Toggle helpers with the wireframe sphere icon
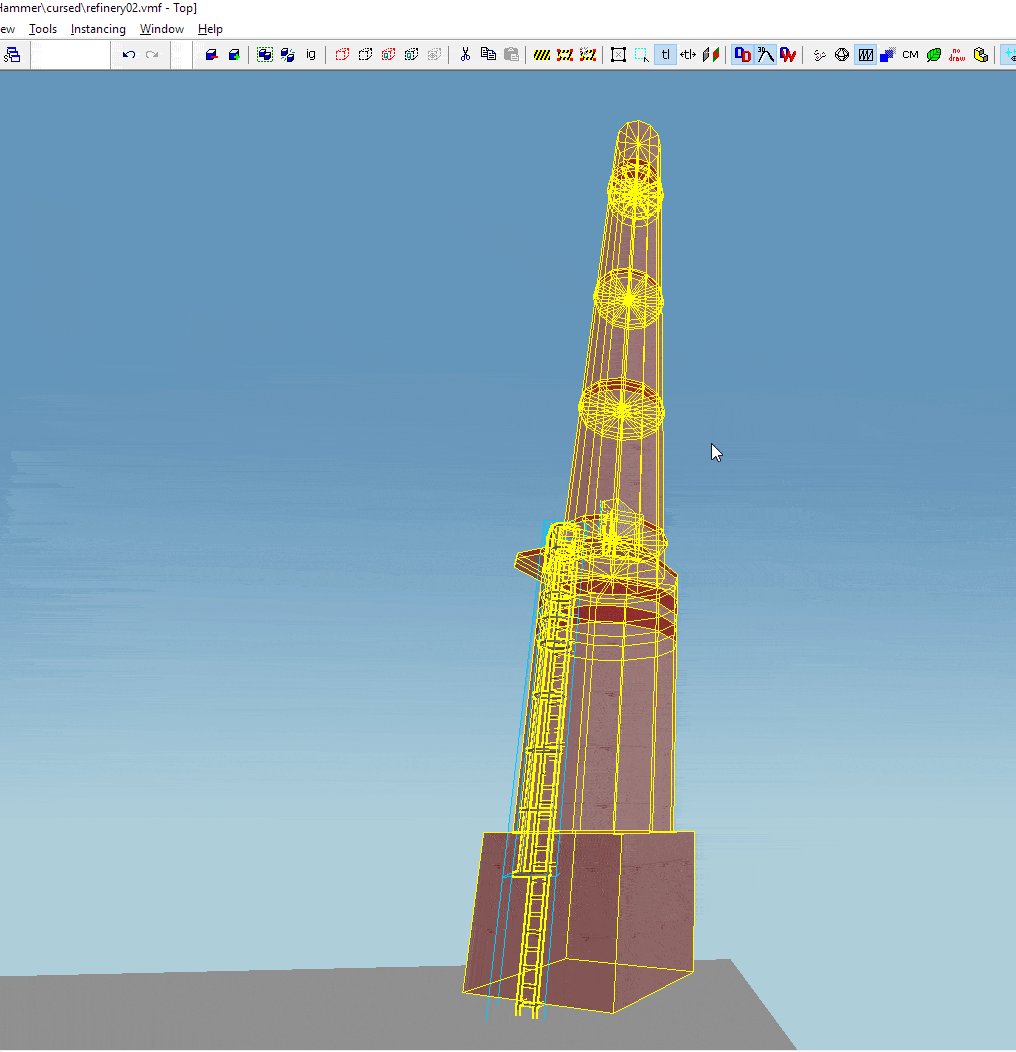The height and width of the screenshot is (1052, 1016). pos(842,54)
